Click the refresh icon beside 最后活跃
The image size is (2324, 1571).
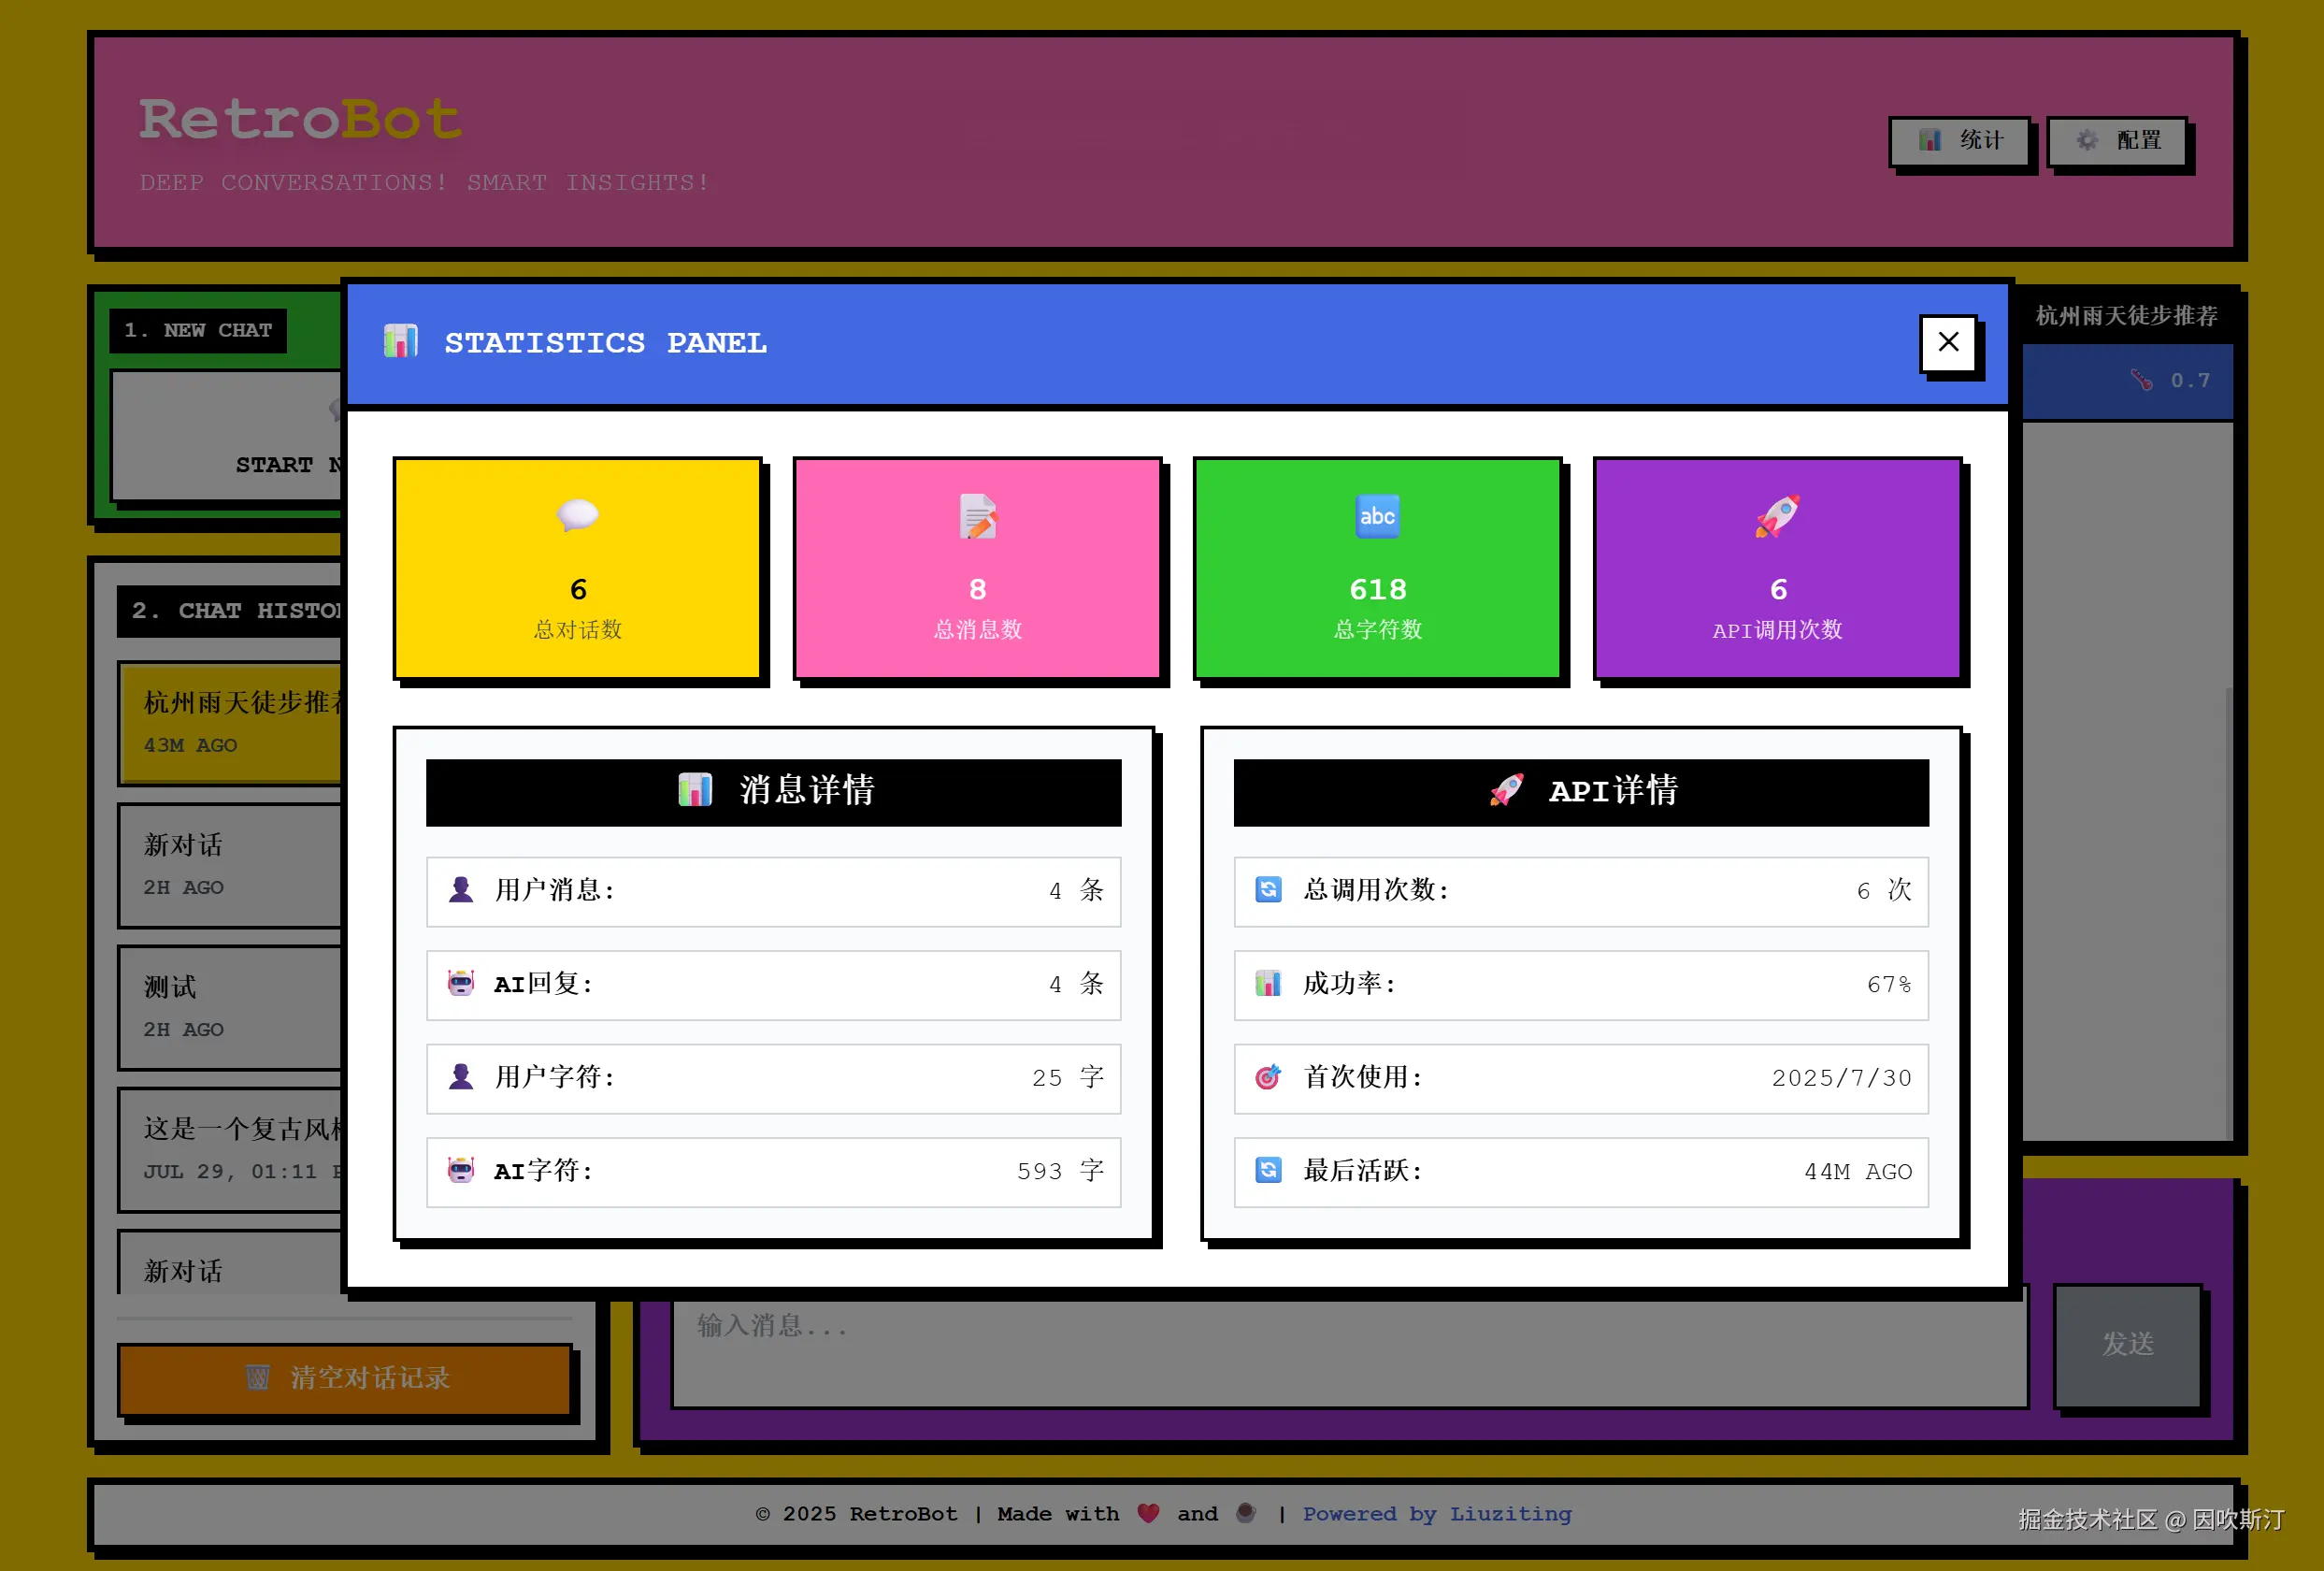[x=1267, y=1171]
